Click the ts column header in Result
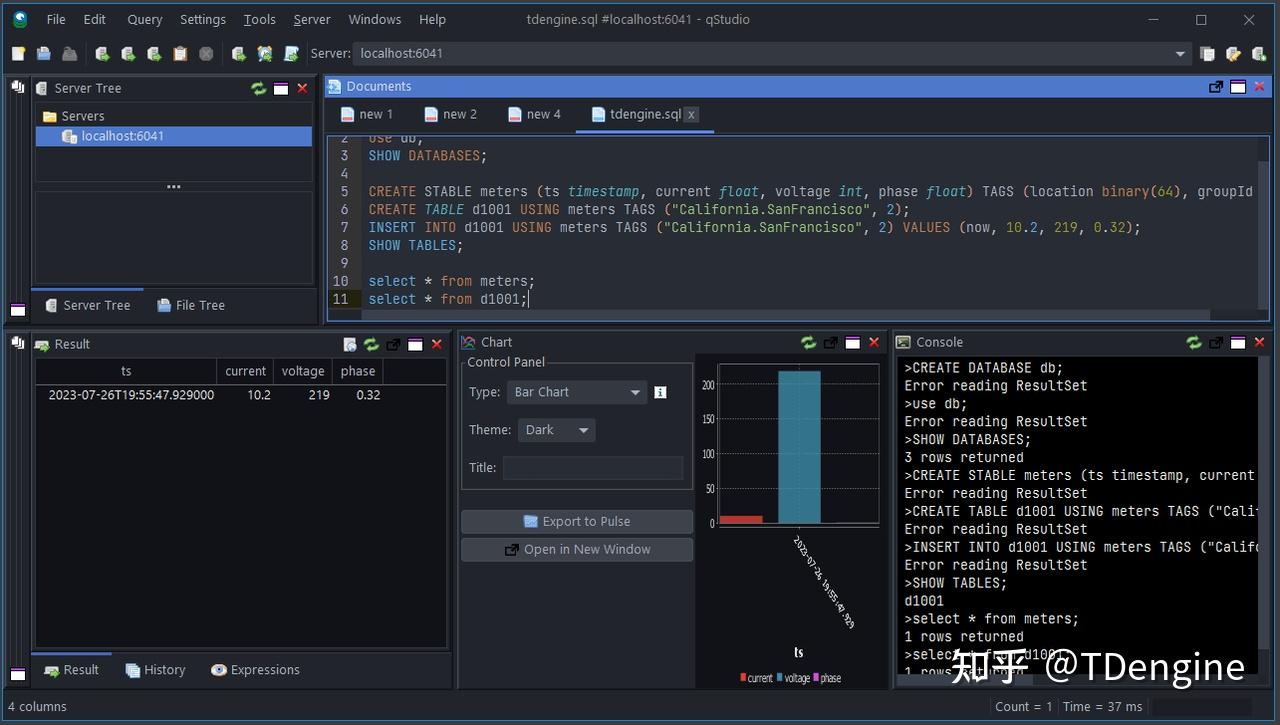 pyautogui.click(x=126, y=371)
